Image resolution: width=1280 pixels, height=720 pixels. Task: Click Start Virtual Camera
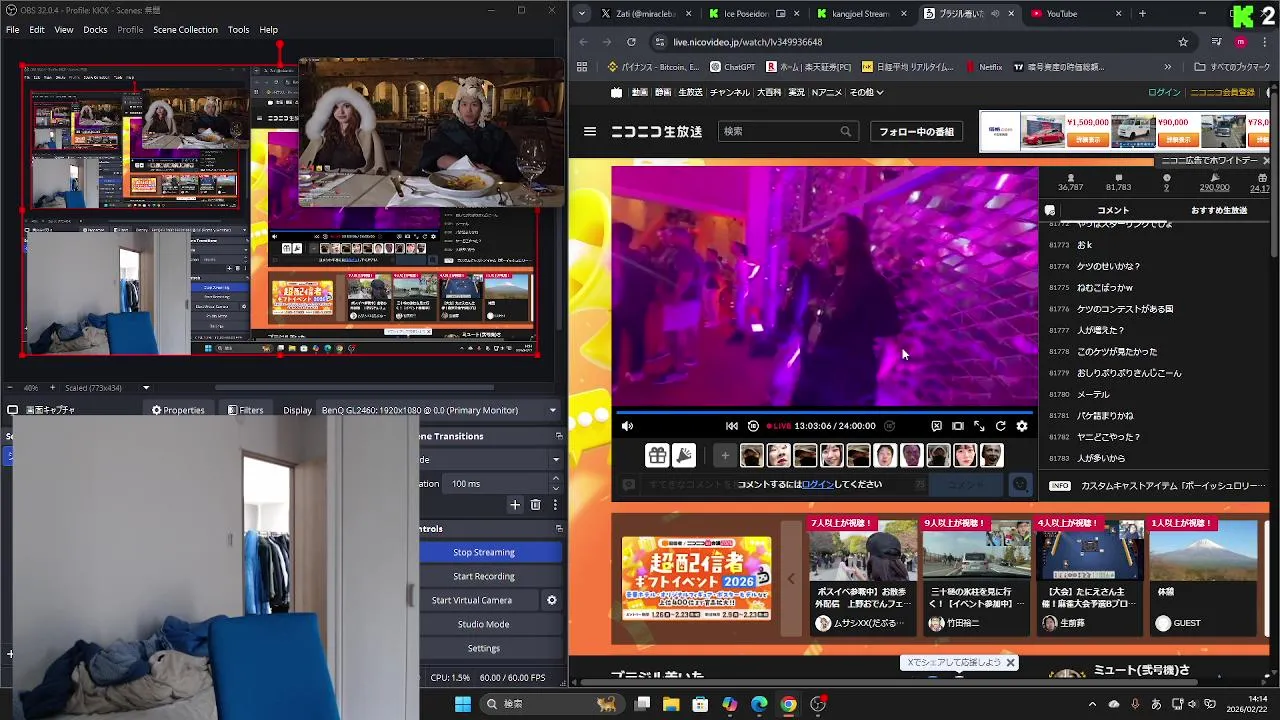click(x=472, y=600)
